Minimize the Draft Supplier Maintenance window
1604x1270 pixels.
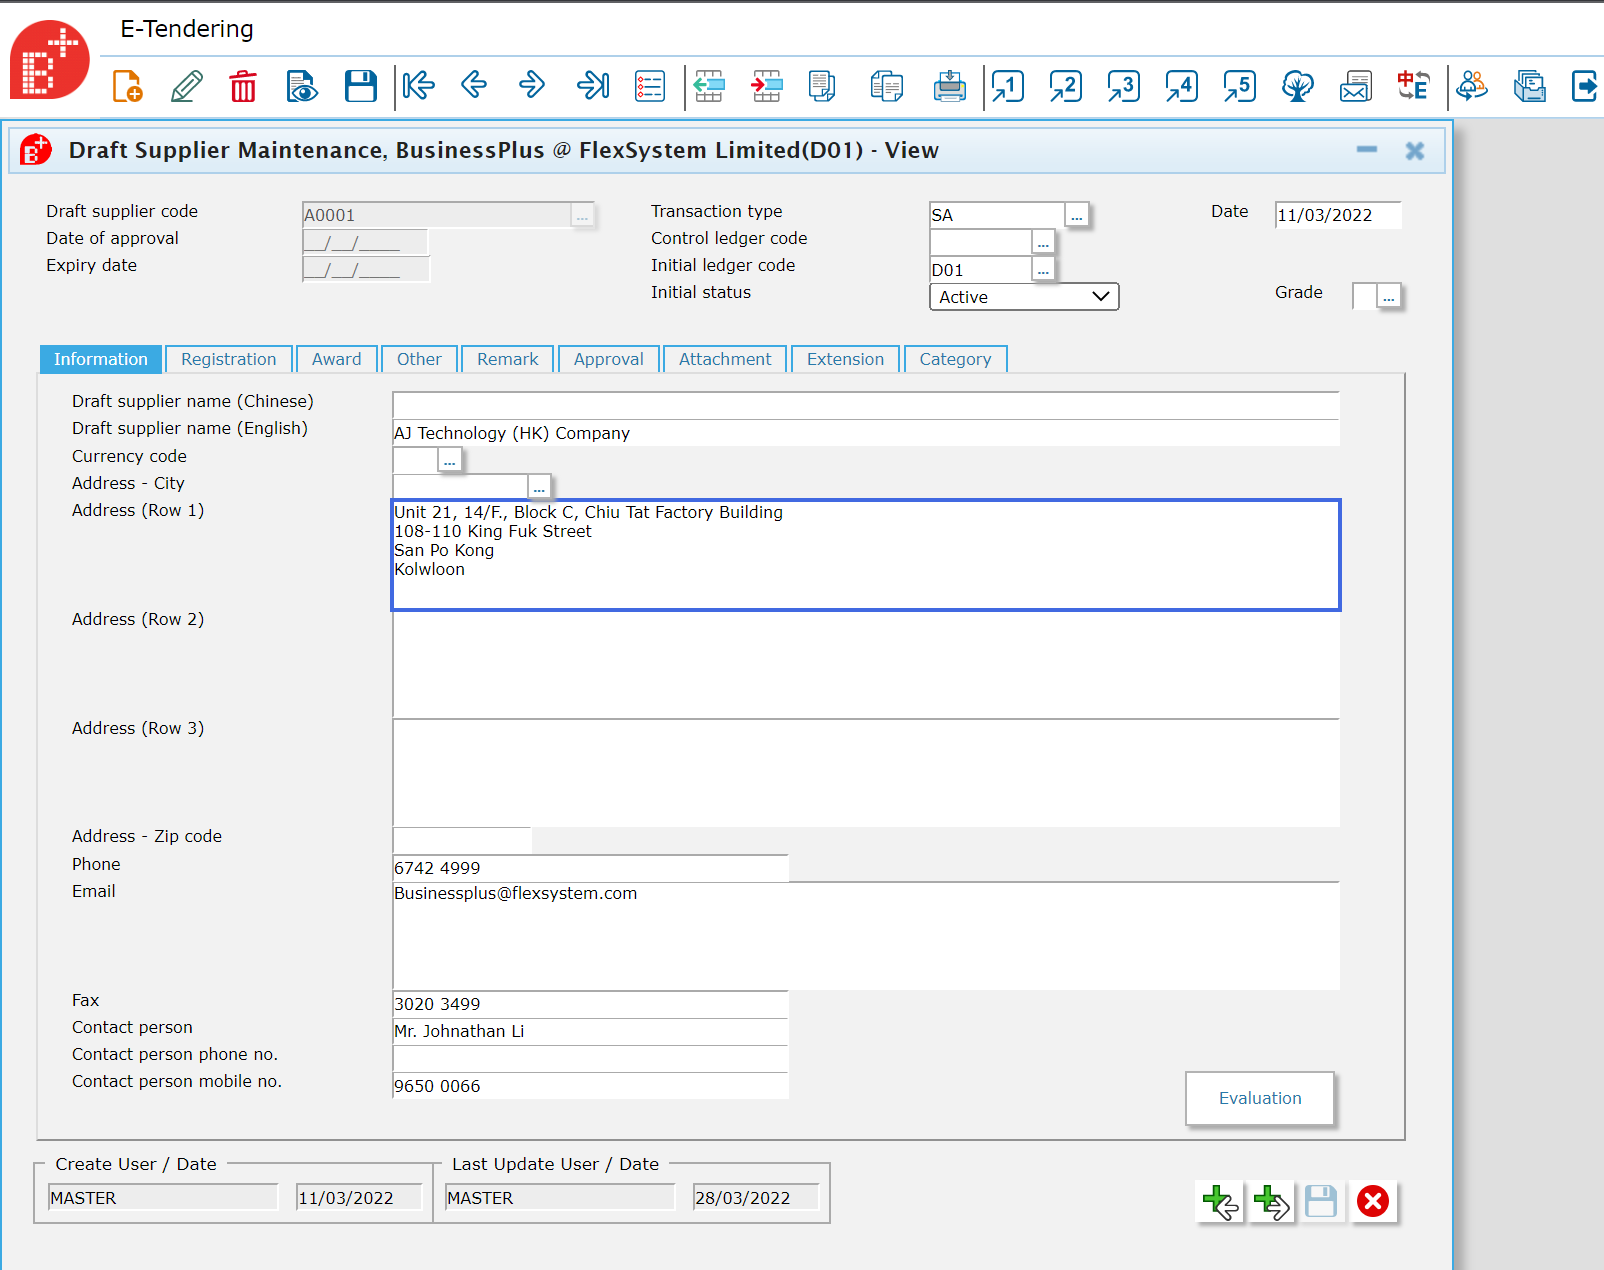pyautogui.click(x=1366, y=150)
